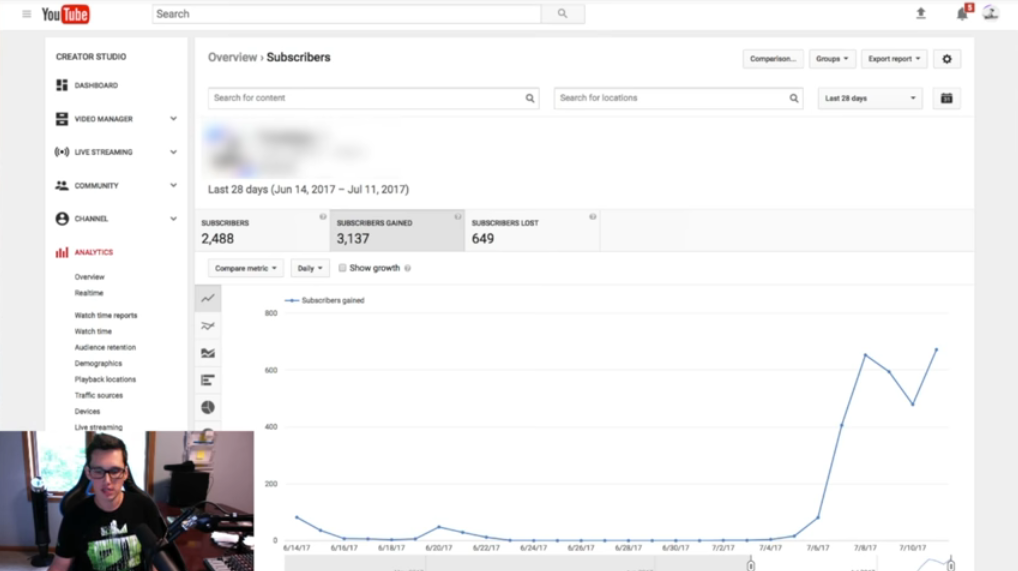Click the upload video arrow icon
Viewport: 1018px width, 571px height.
point(921,13)
